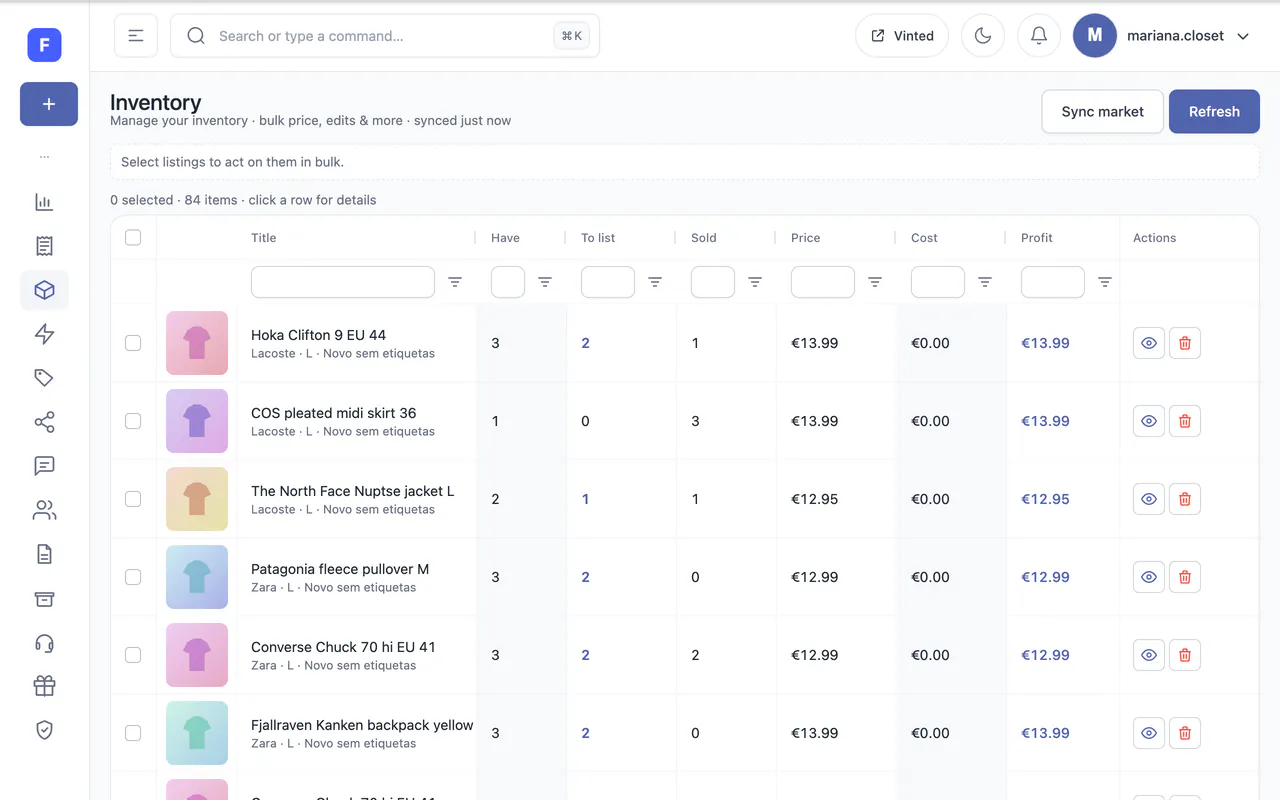Open the share nodes sidebar icon
1280x800 pixels.
(x=44, y=422)
